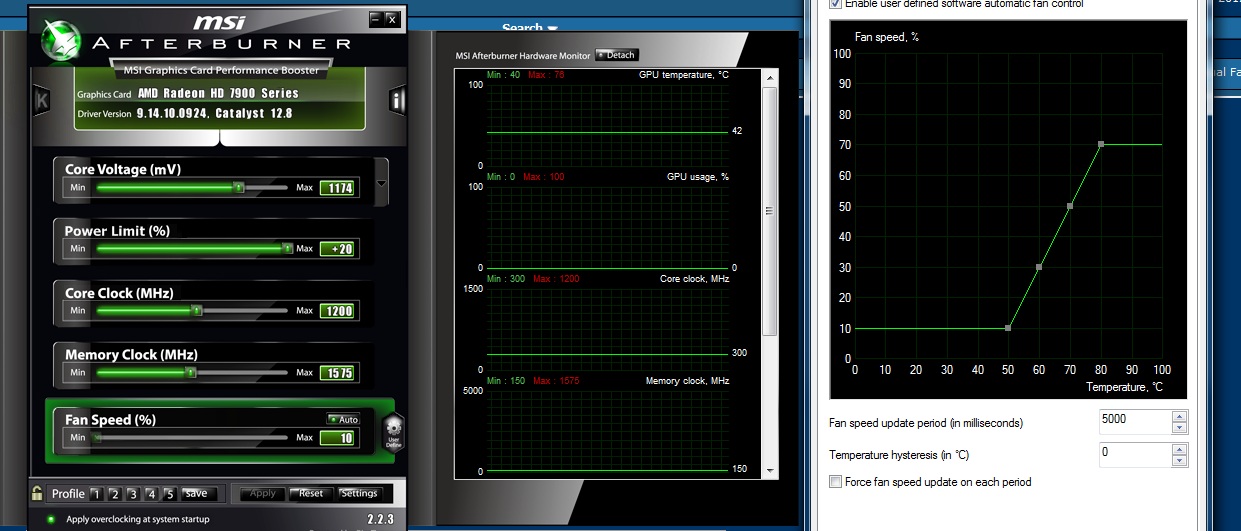Open Afterburner Settings
1241x531 pixels.
point(359,494)
